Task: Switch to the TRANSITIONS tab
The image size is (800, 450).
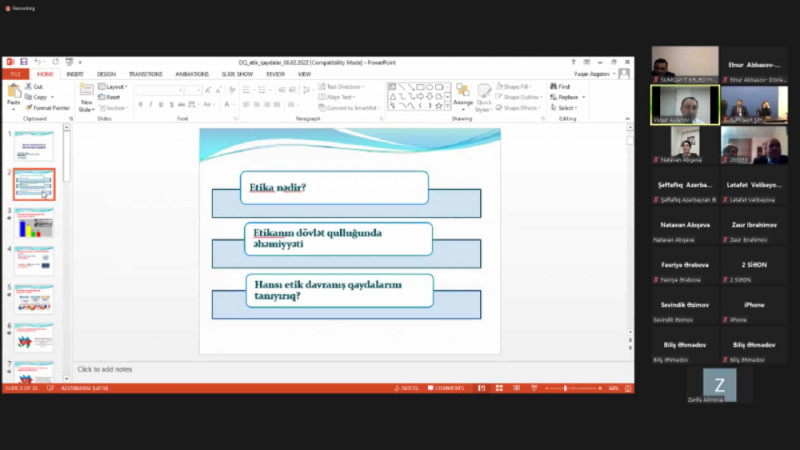Action: 145,74
